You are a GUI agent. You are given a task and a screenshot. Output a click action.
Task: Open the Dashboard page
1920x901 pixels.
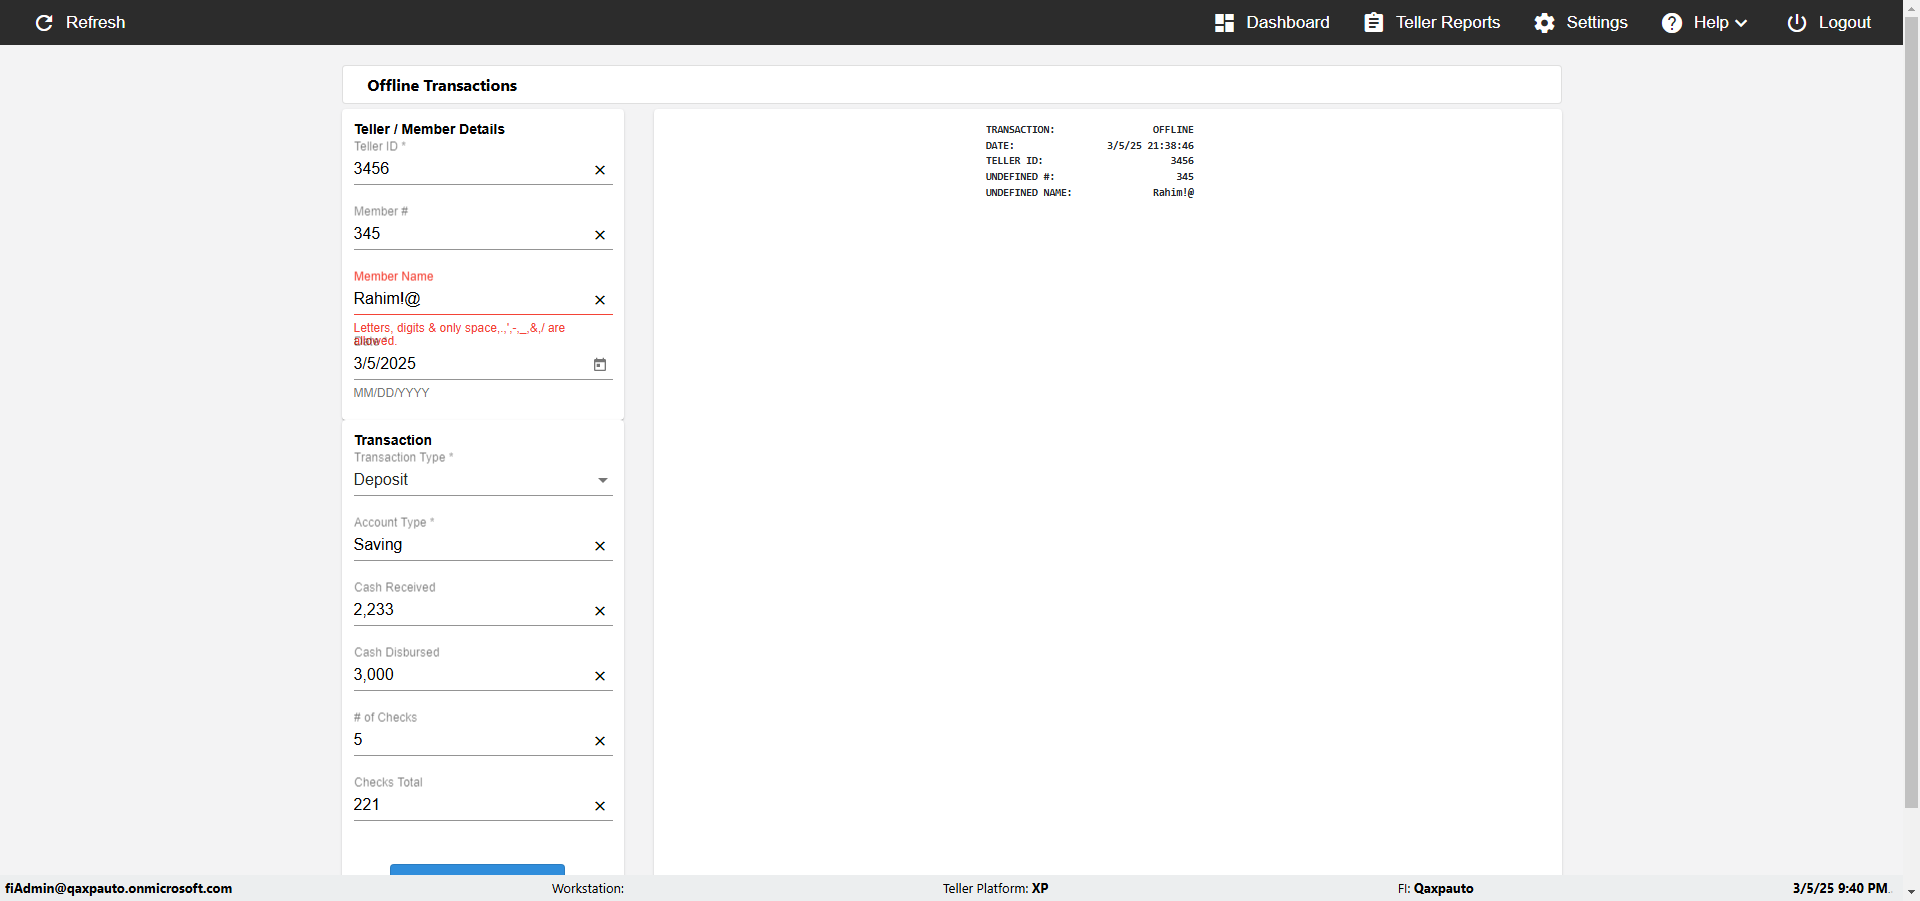(1272, 23)
